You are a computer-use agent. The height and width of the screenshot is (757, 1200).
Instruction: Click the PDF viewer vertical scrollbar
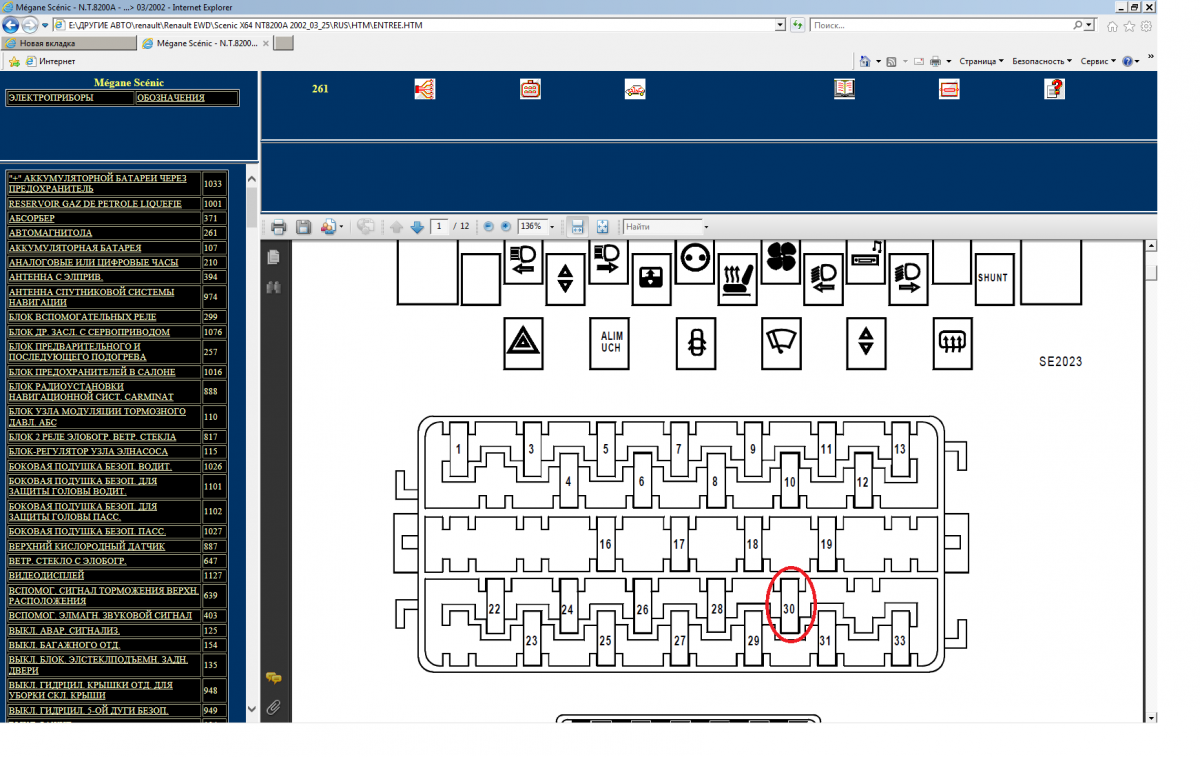pos(1151,480)
